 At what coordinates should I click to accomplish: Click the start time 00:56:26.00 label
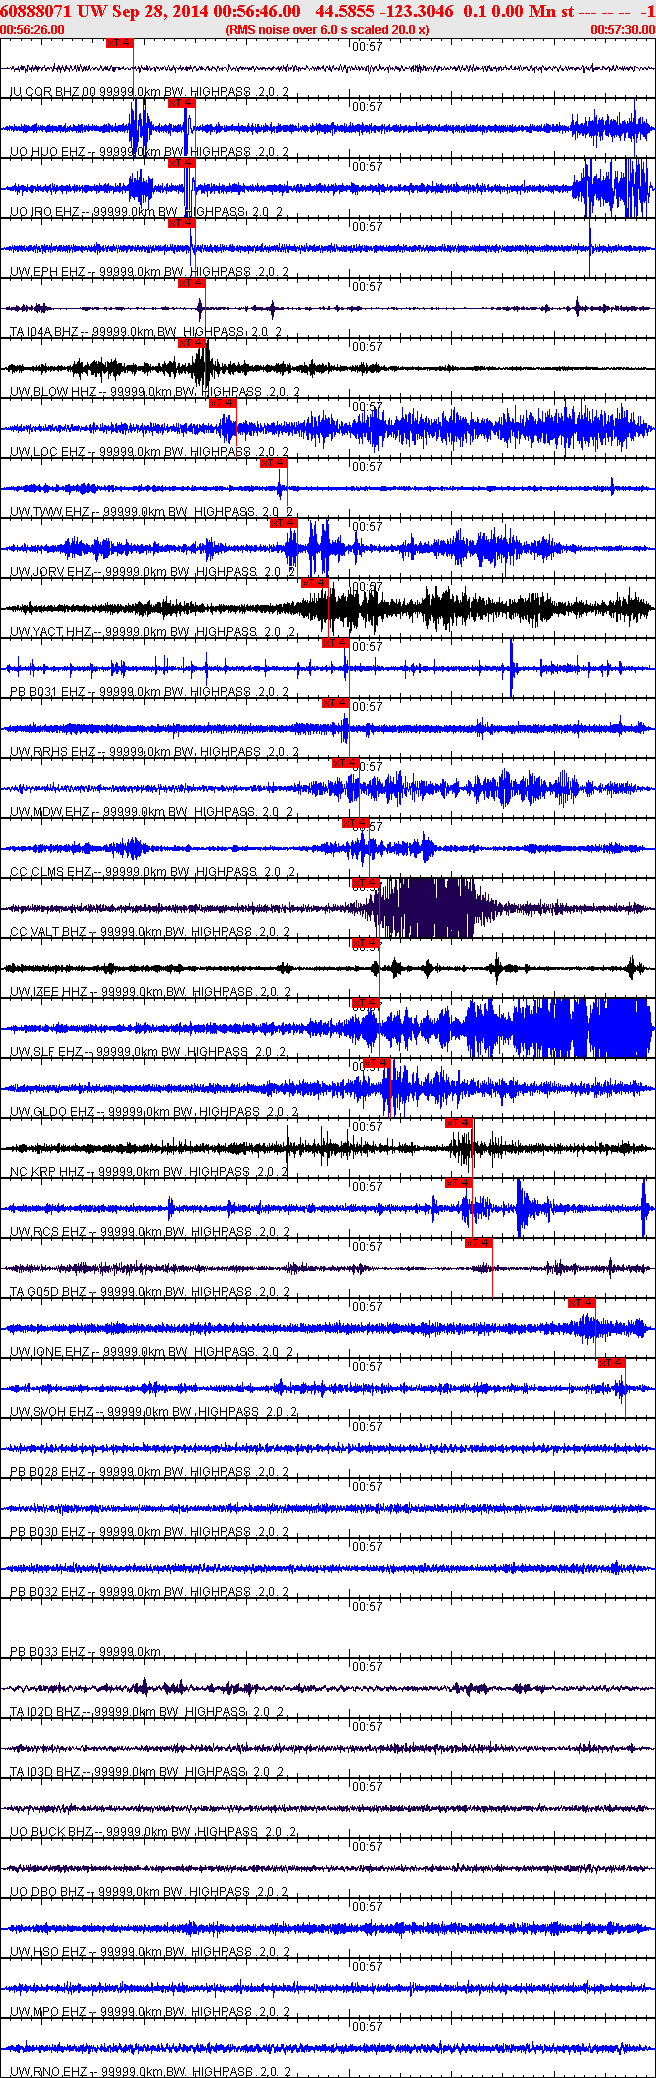pyautogui.click(x=32, y=30)
